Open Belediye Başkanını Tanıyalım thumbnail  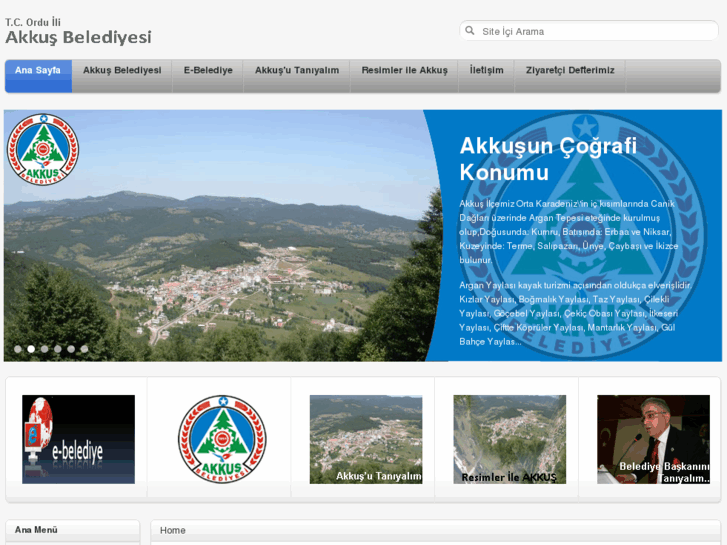(x=653, y=439)
